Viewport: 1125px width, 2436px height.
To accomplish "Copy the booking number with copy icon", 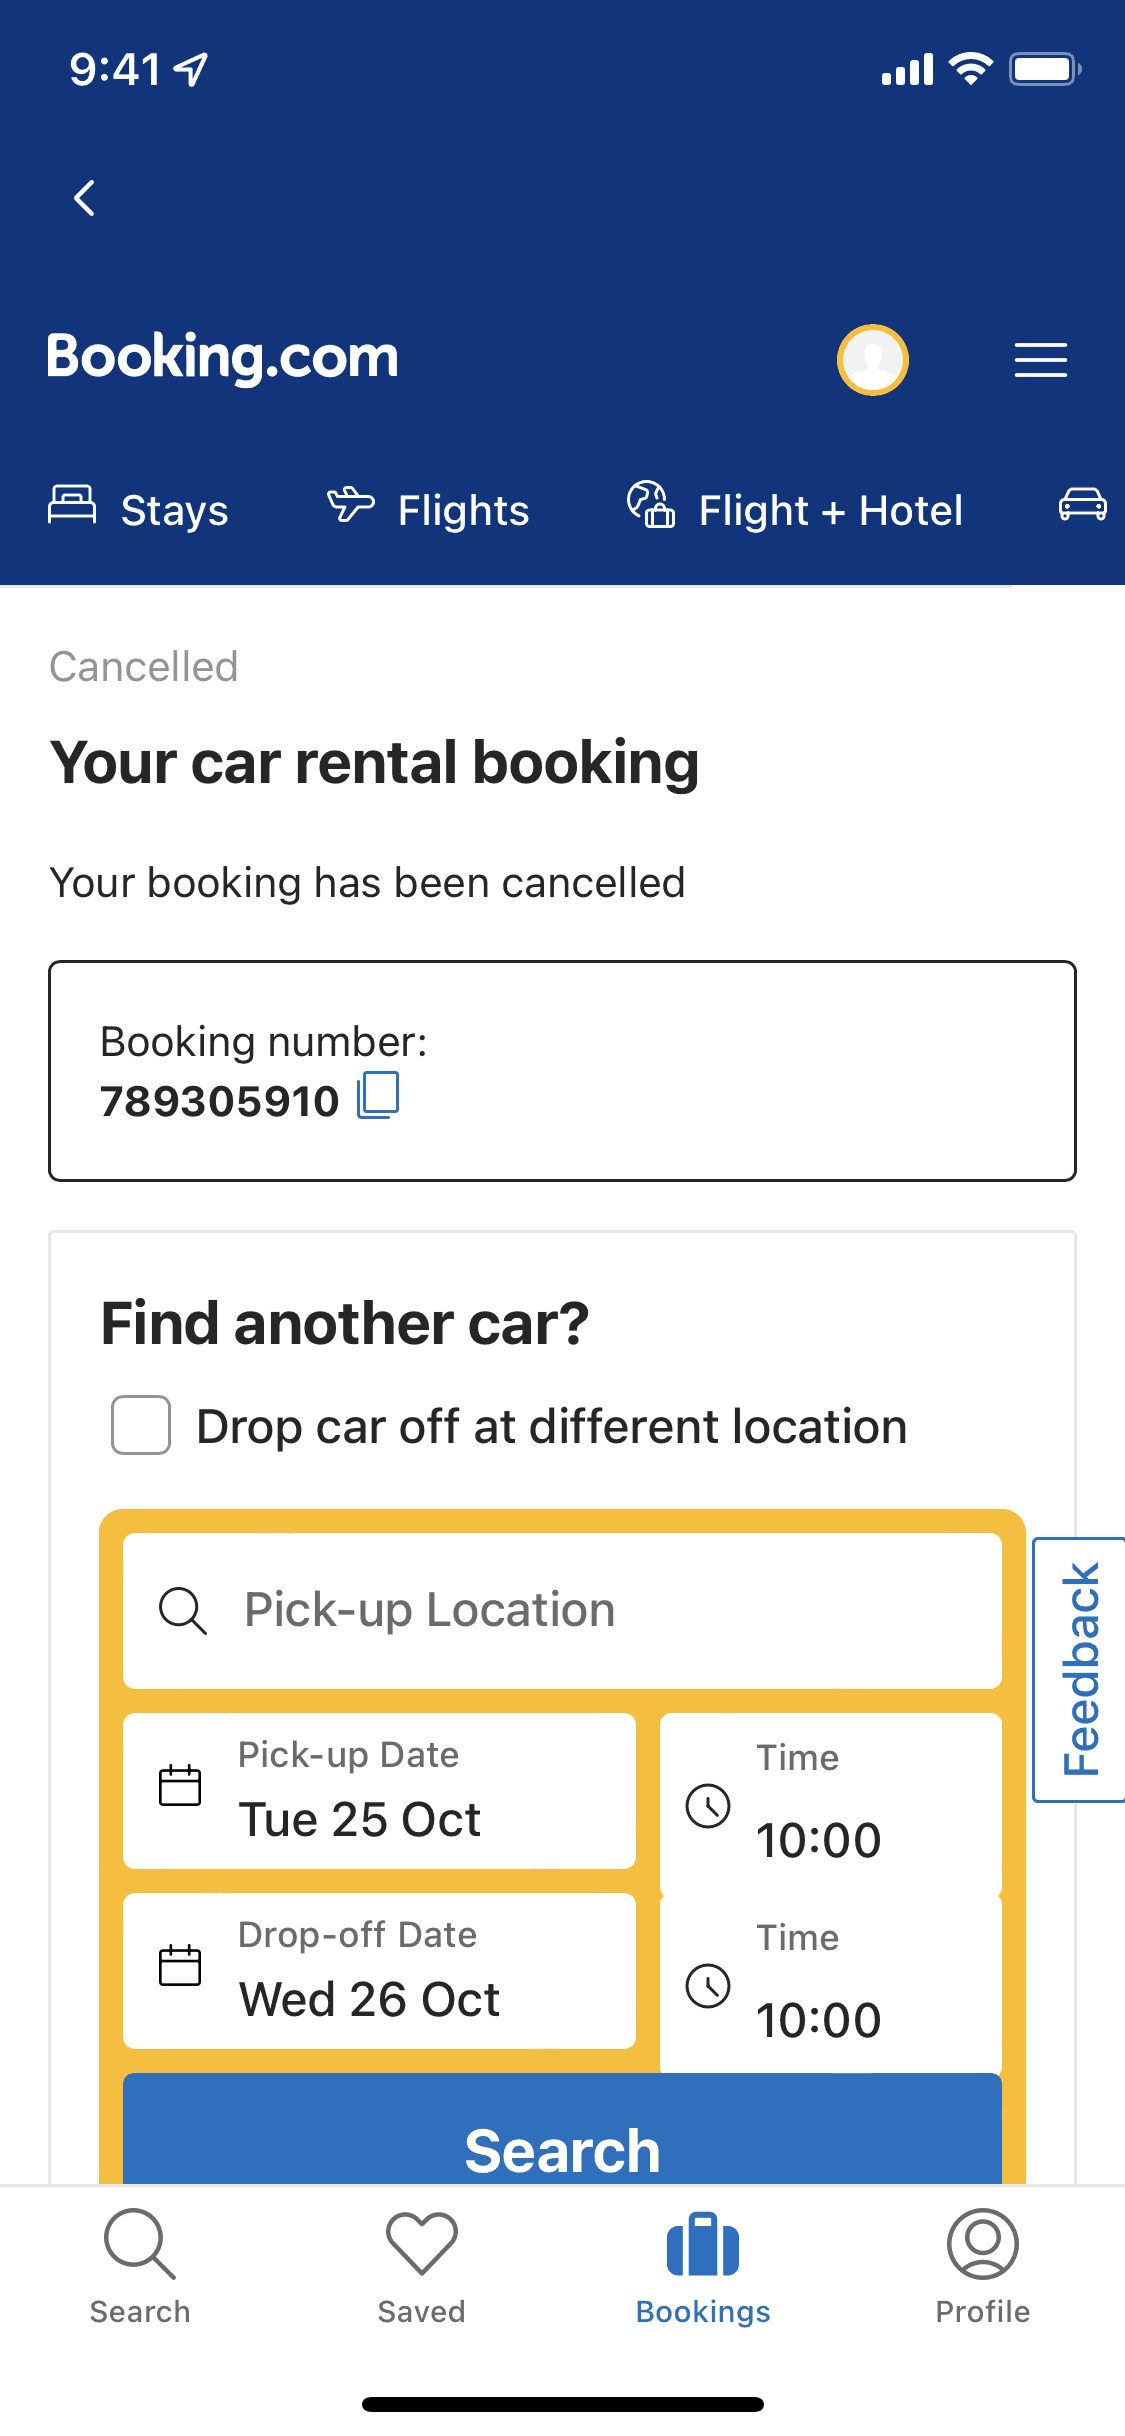I will (x=379, y=1096).
